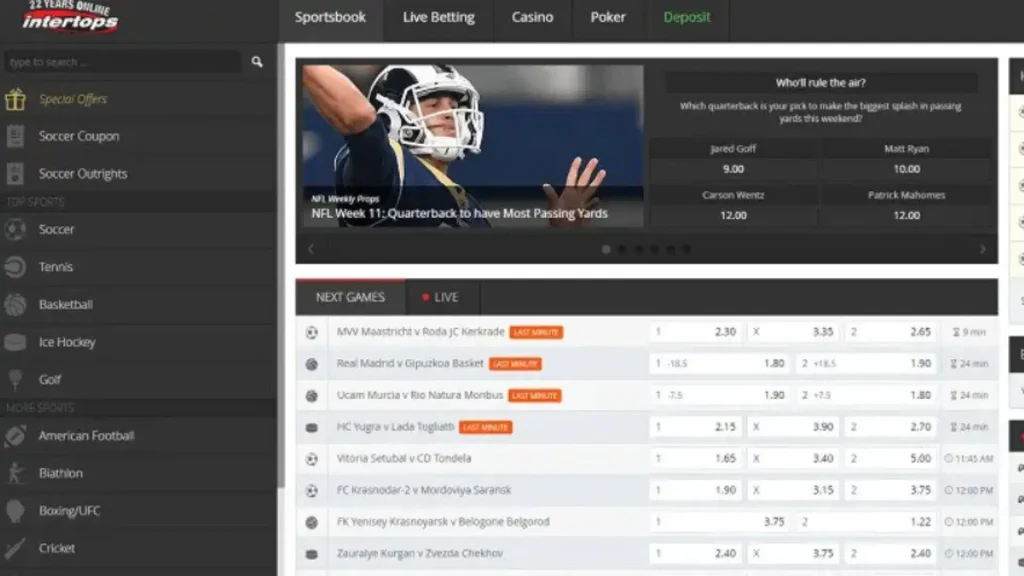Pick MVV Maastricht home win odds 2.30
This screenshot has height=576, width=1024.
pyautogui.click(x=696, y=332)
